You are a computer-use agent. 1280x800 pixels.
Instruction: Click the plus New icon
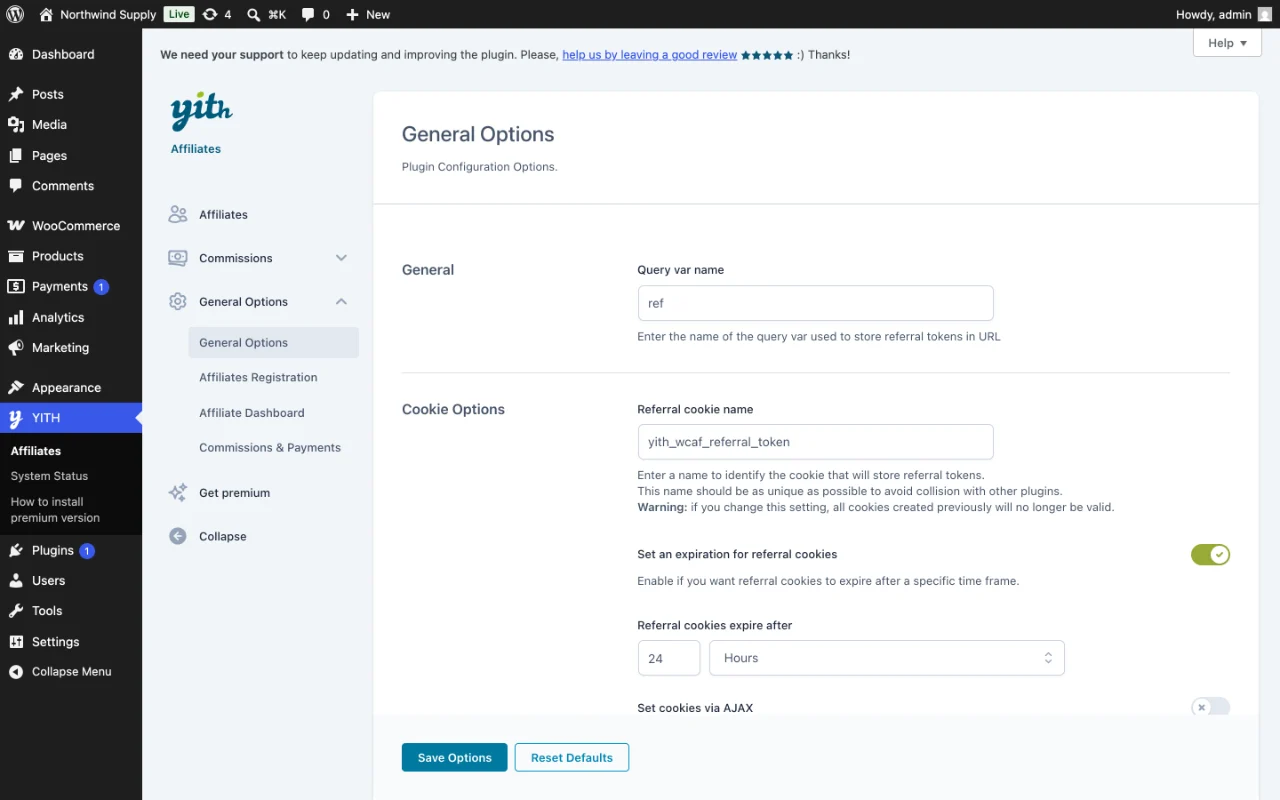pyautogui.click(x=352, y=14)
